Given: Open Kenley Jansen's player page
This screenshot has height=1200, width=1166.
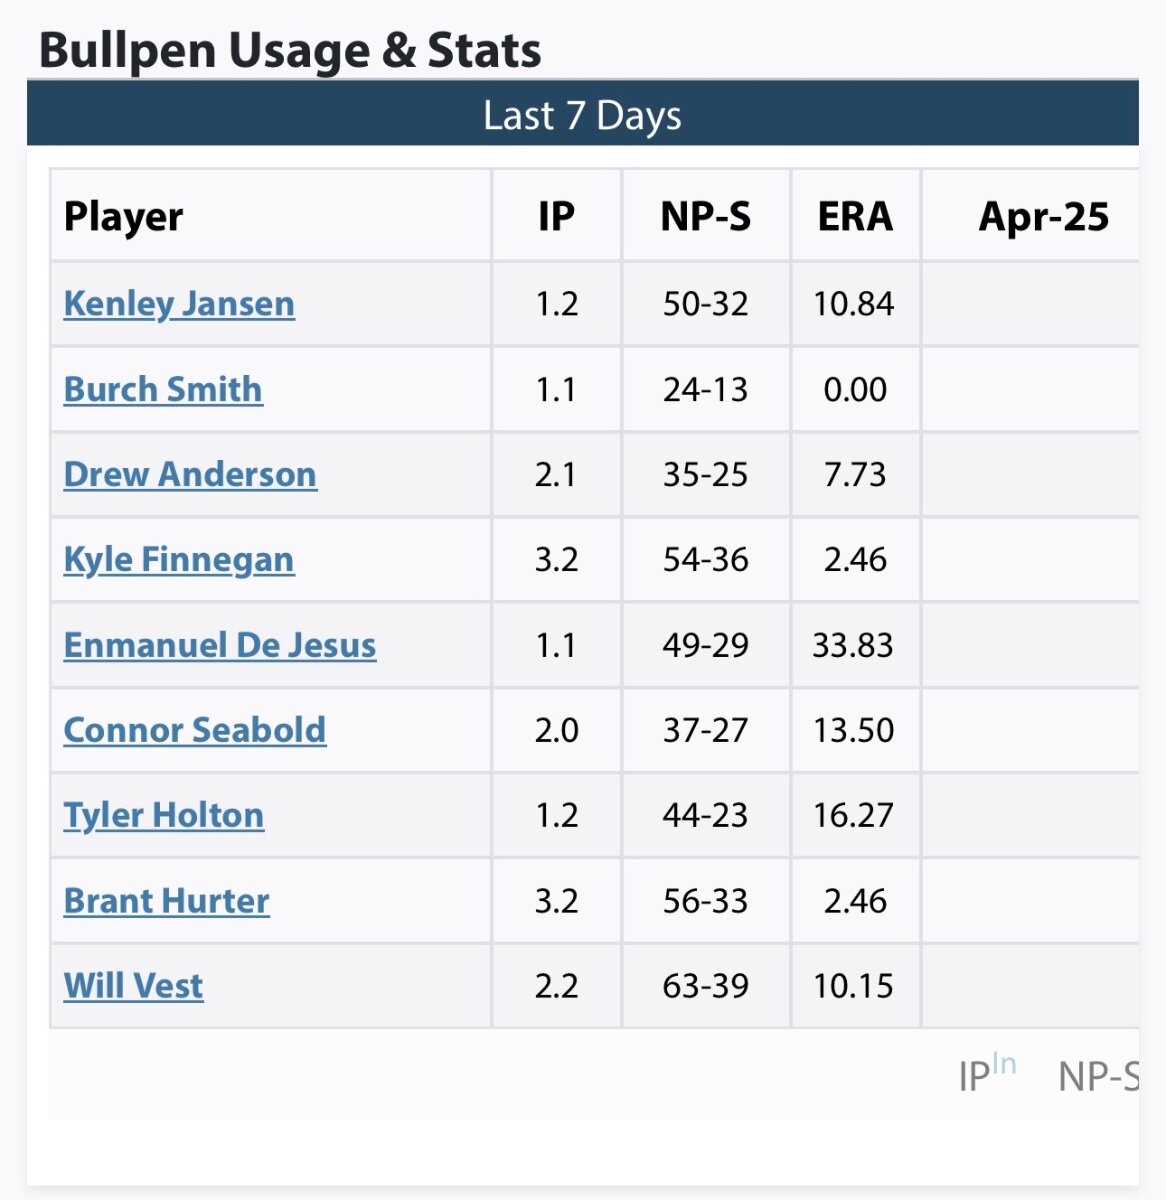Looking at the screenshot, I should tap(179, 304).
